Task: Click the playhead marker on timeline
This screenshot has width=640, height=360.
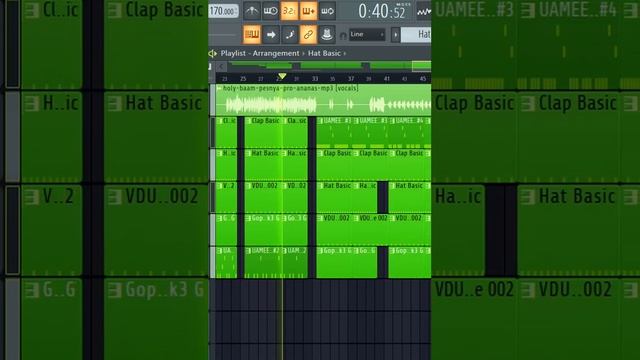Action: click(282, 76)
